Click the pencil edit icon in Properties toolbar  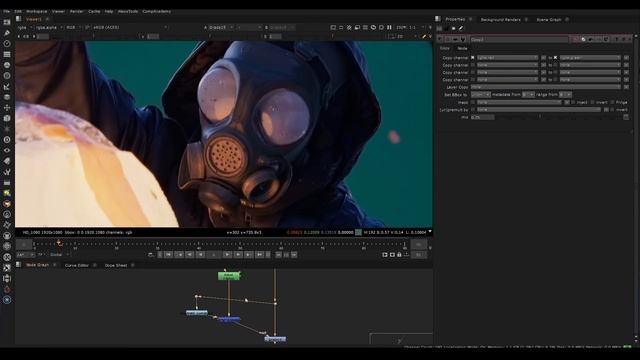click(461, 28)
